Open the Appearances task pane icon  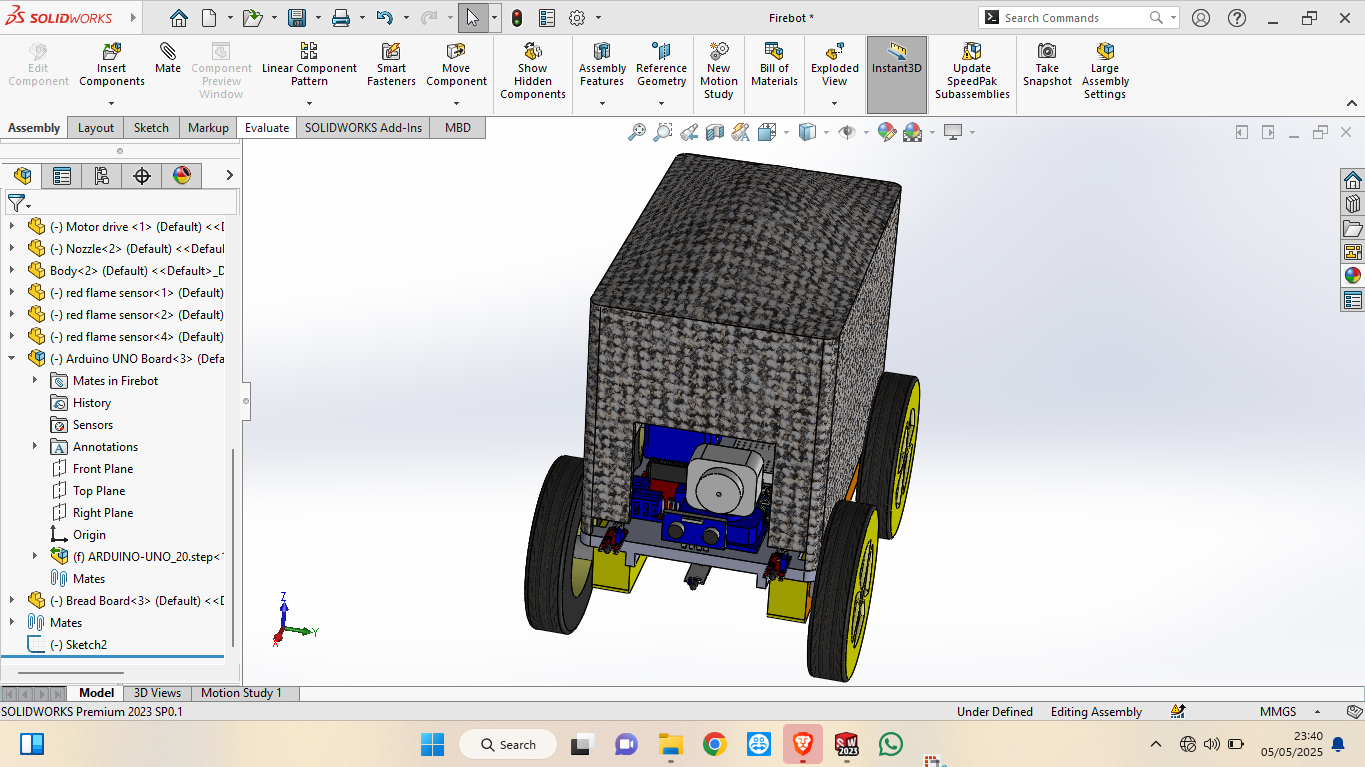pos(1353,276)
